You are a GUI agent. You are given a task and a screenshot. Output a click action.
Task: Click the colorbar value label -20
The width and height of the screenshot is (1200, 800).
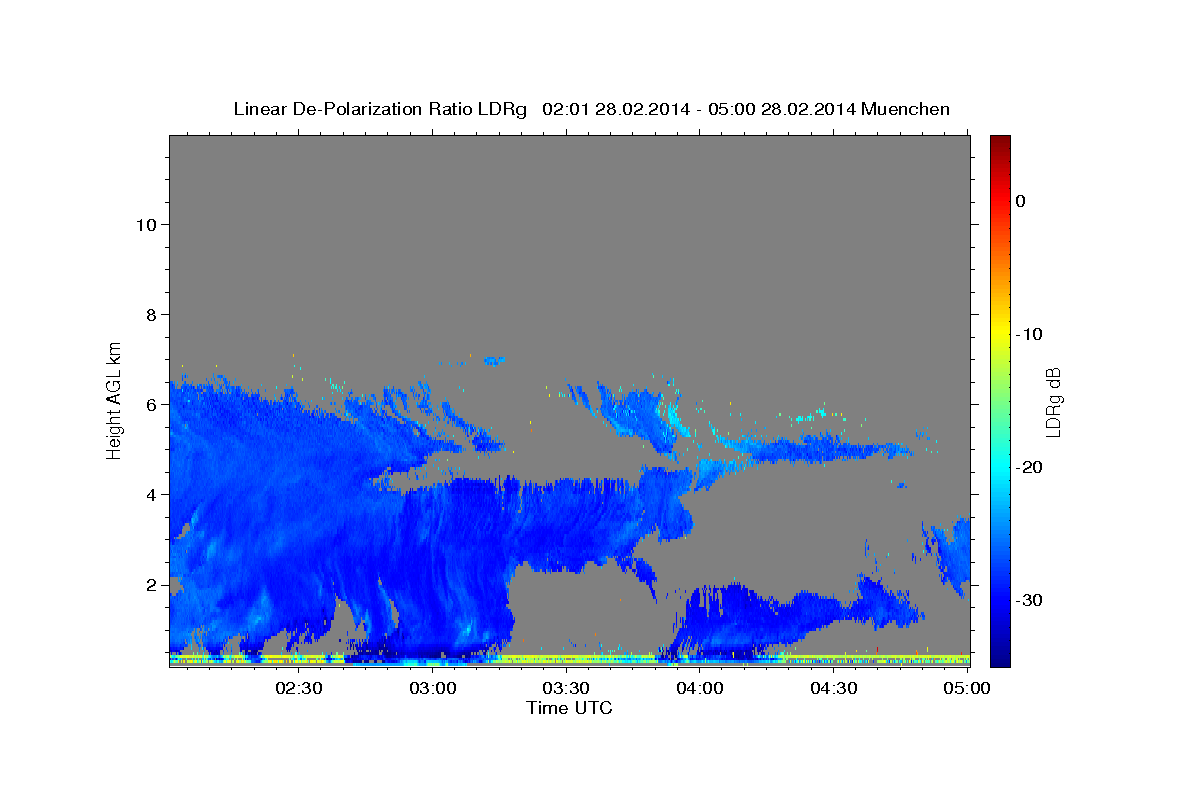pos(1030,467)
